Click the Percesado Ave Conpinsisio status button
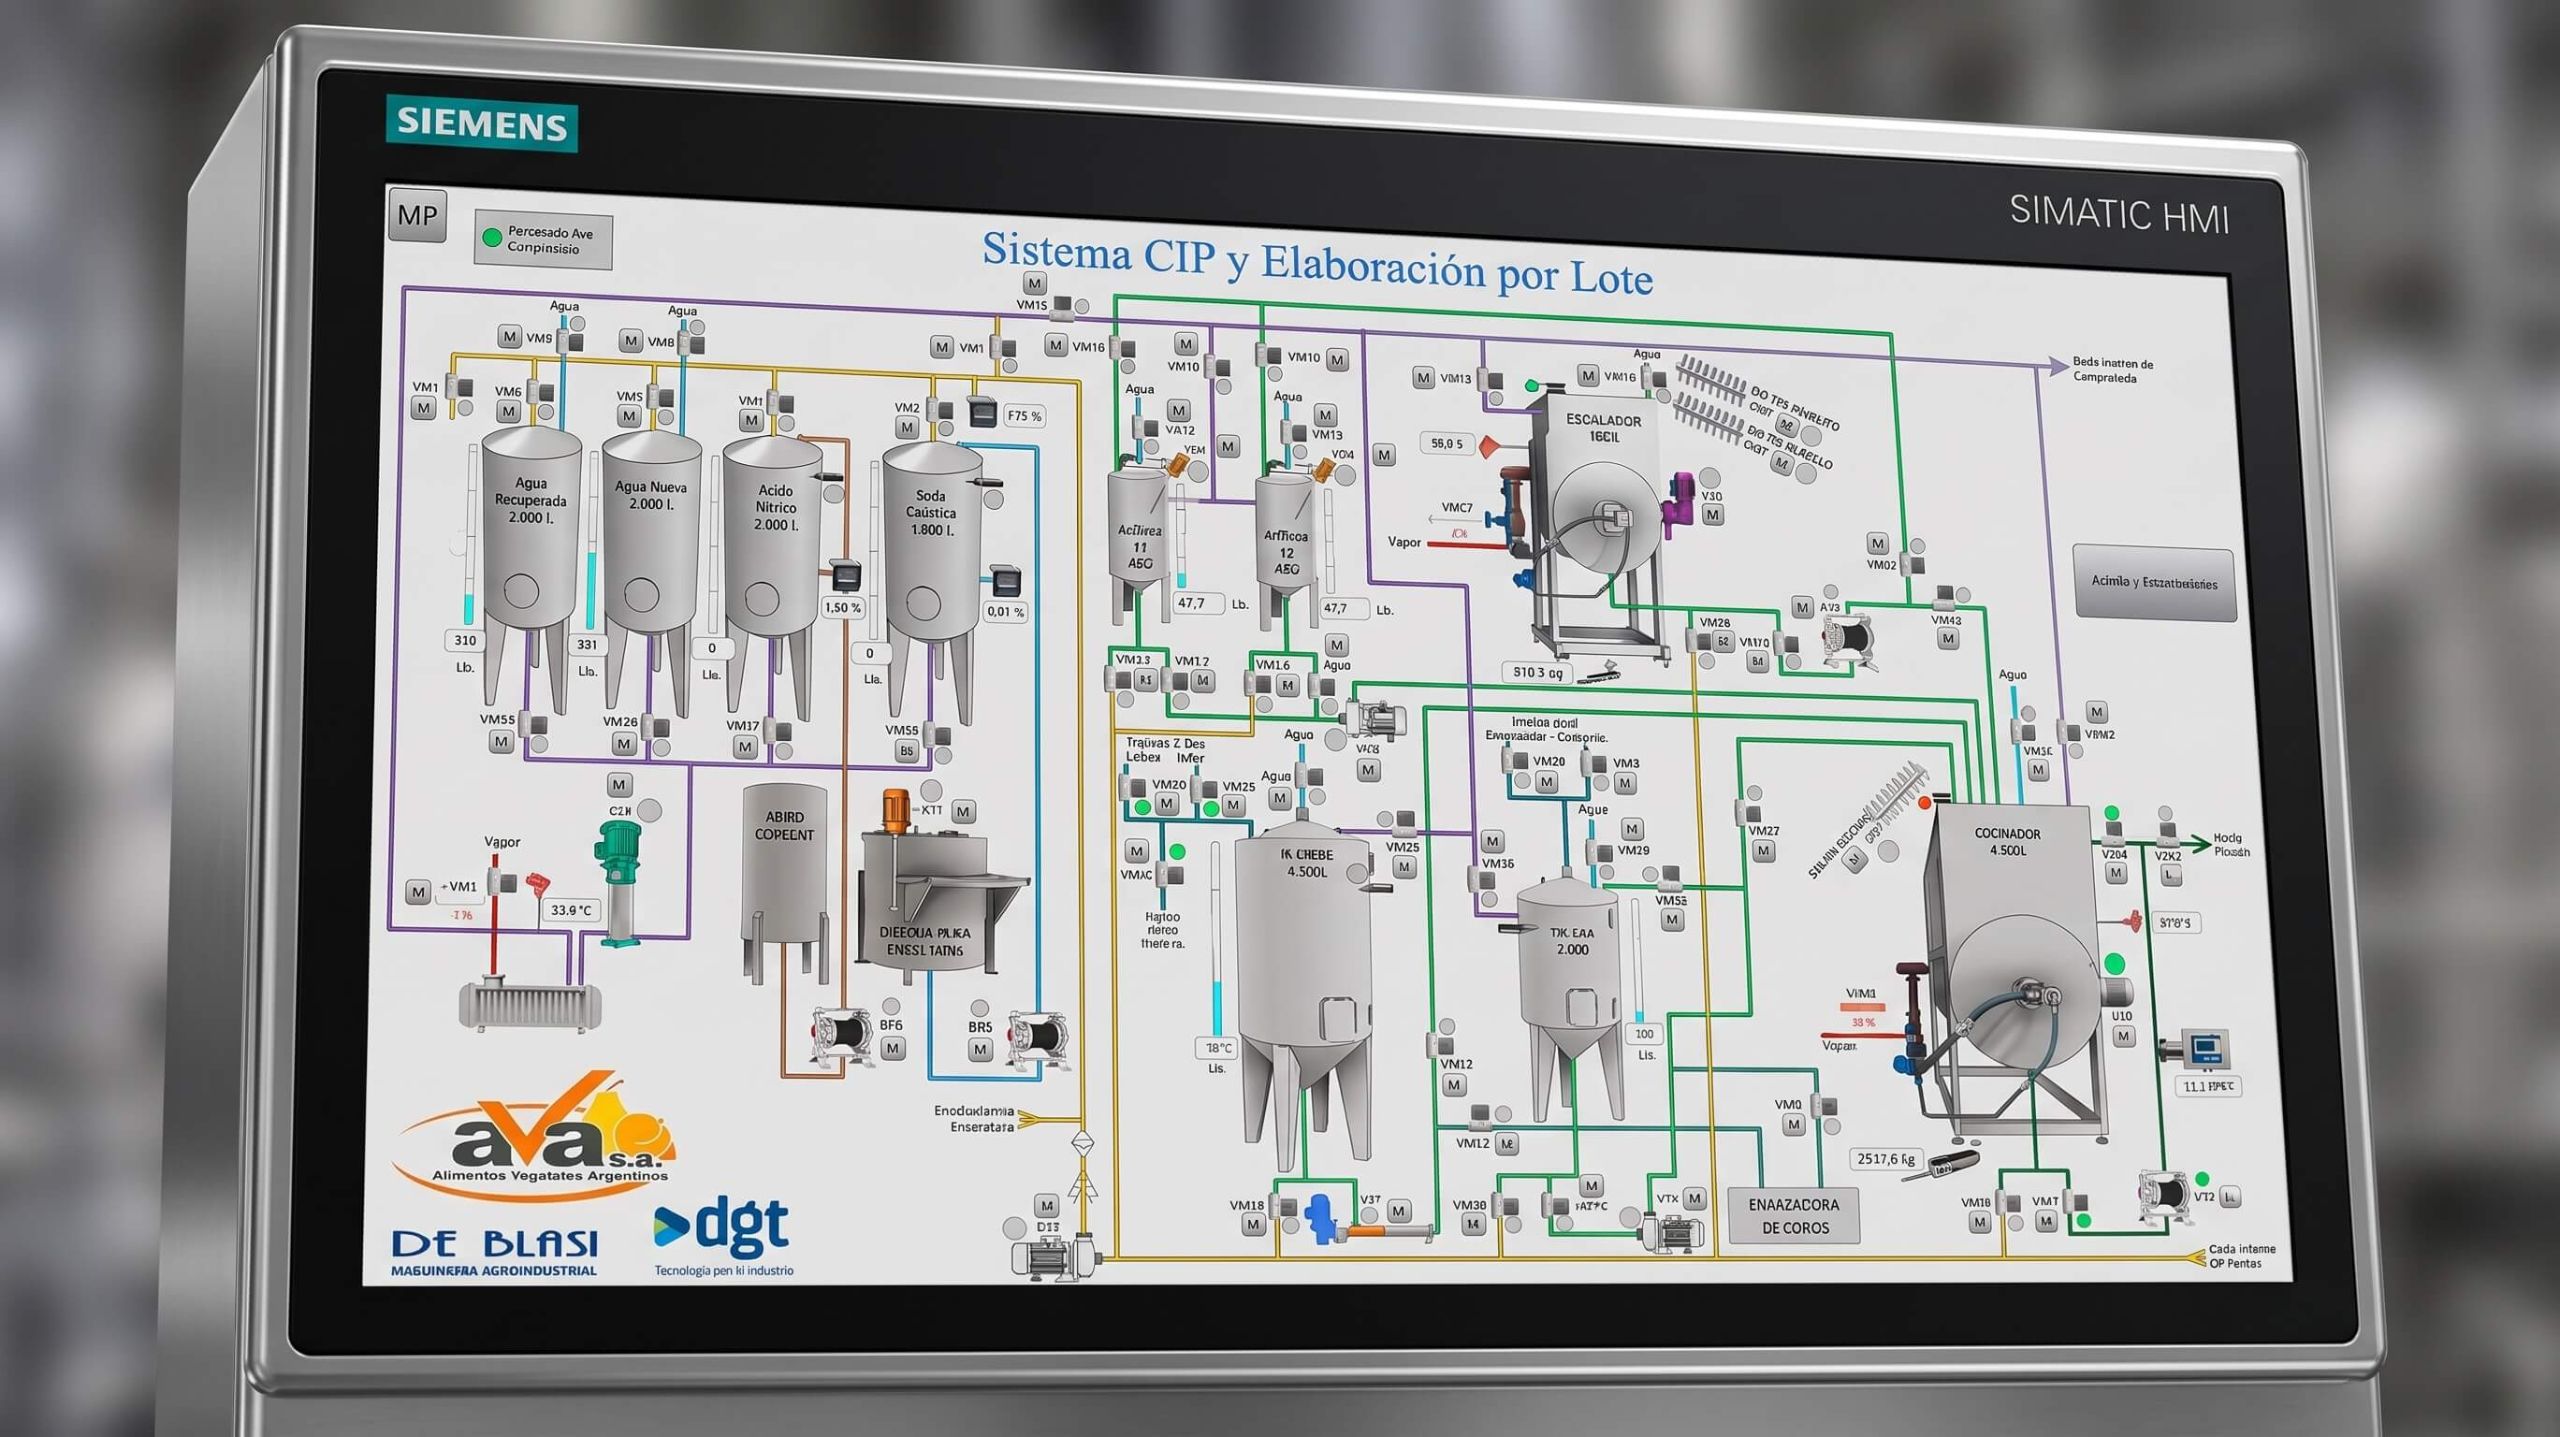Screen dimensions: 2560x1437 (543, 240)
